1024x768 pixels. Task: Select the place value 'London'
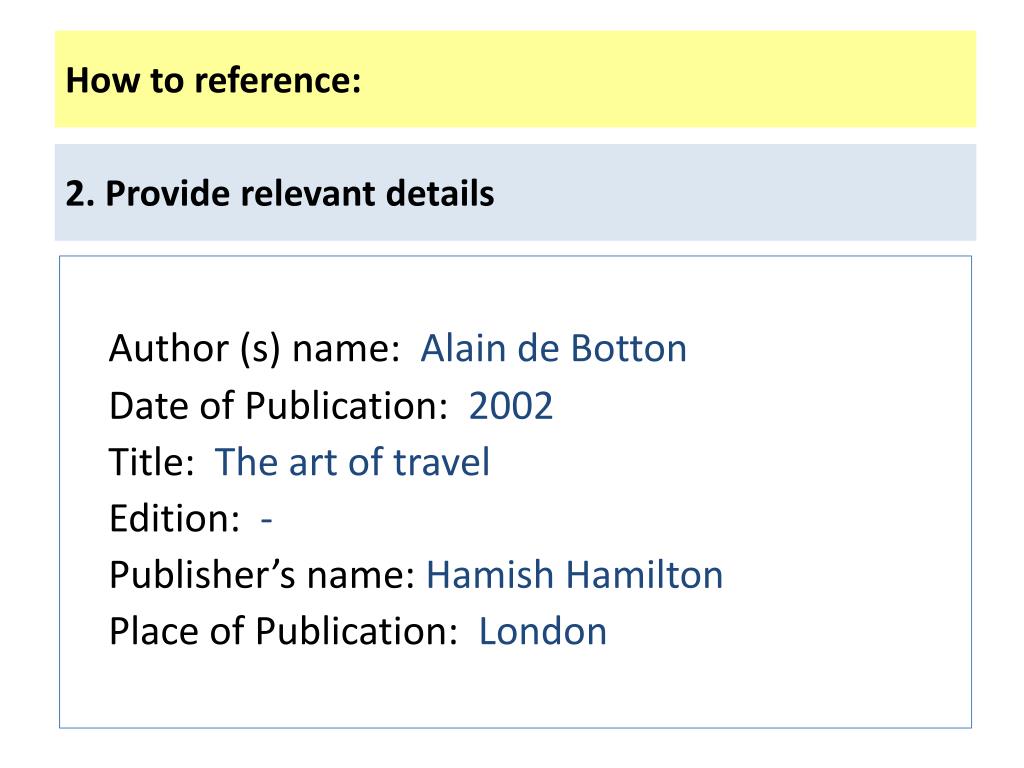click(x=543, y=632)
